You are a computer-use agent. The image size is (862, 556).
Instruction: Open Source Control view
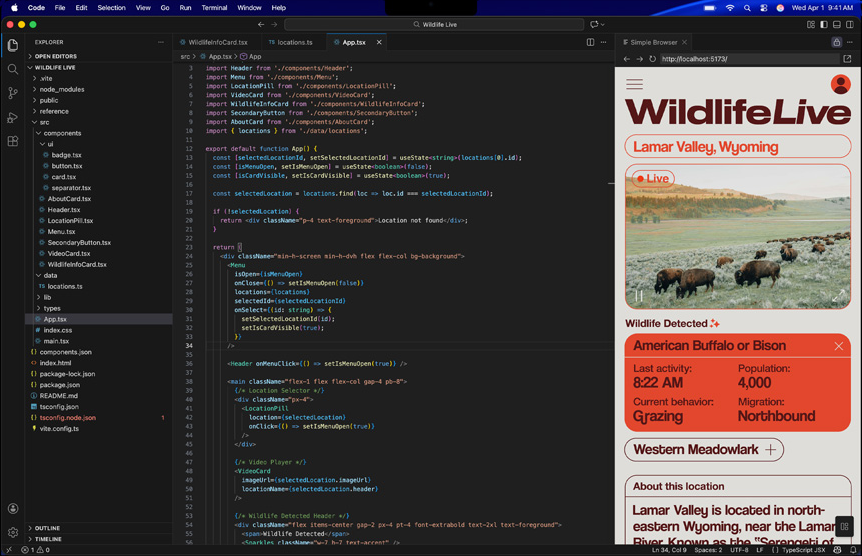pos(13,93)
